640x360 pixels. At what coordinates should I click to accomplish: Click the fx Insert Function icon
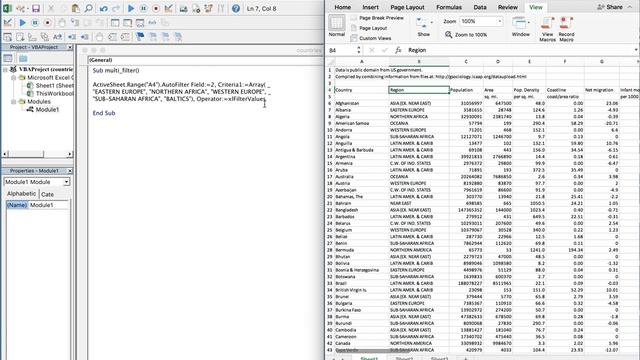[x=398, y=50]
